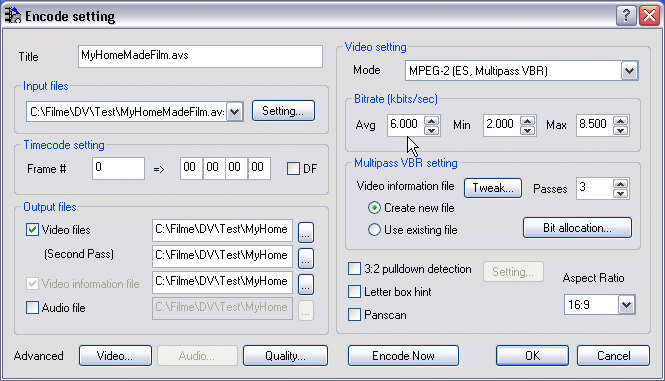Viewport: 665px width, 381px height.
Task: Open the input files Setting button
Action: point(283,111)
